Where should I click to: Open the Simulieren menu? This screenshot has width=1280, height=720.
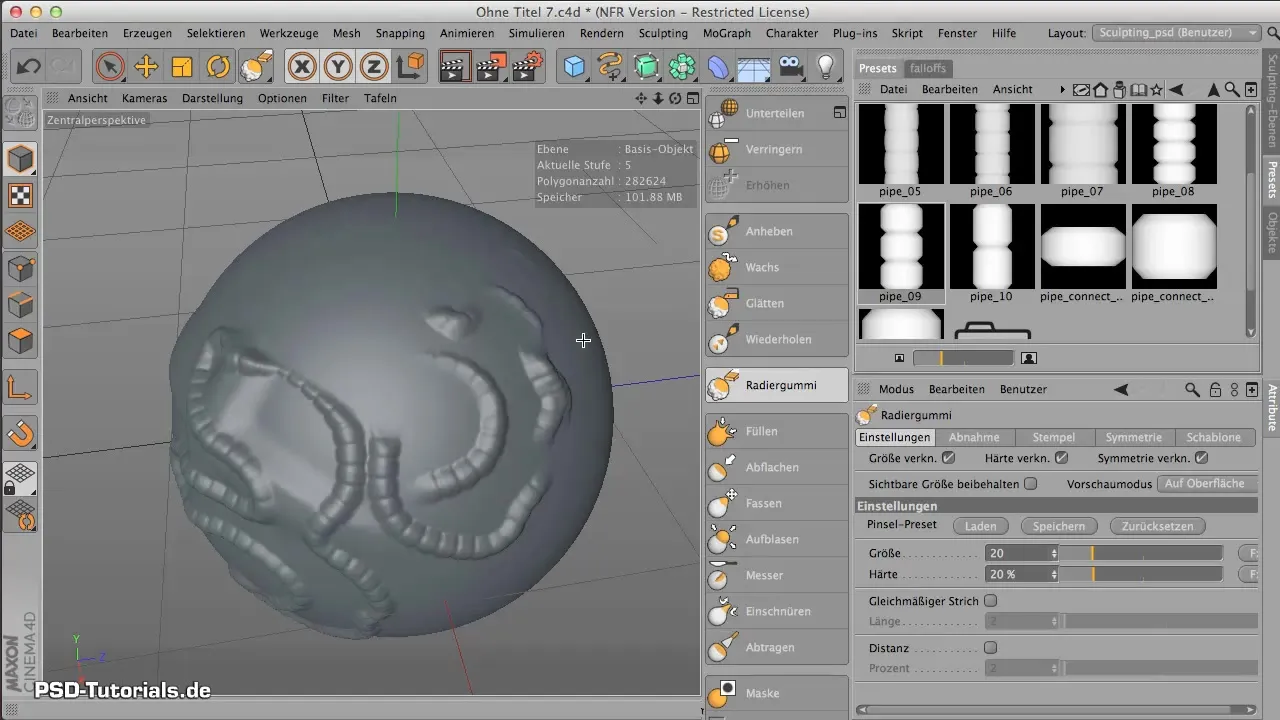pyautogui.click(x=537, y=33)
